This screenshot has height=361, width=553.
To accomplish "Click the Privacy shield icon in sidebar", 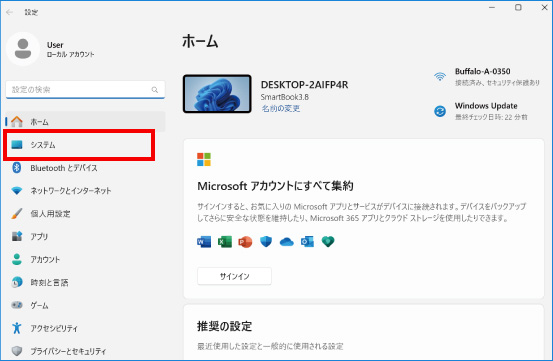I will [x=17, y=351].
